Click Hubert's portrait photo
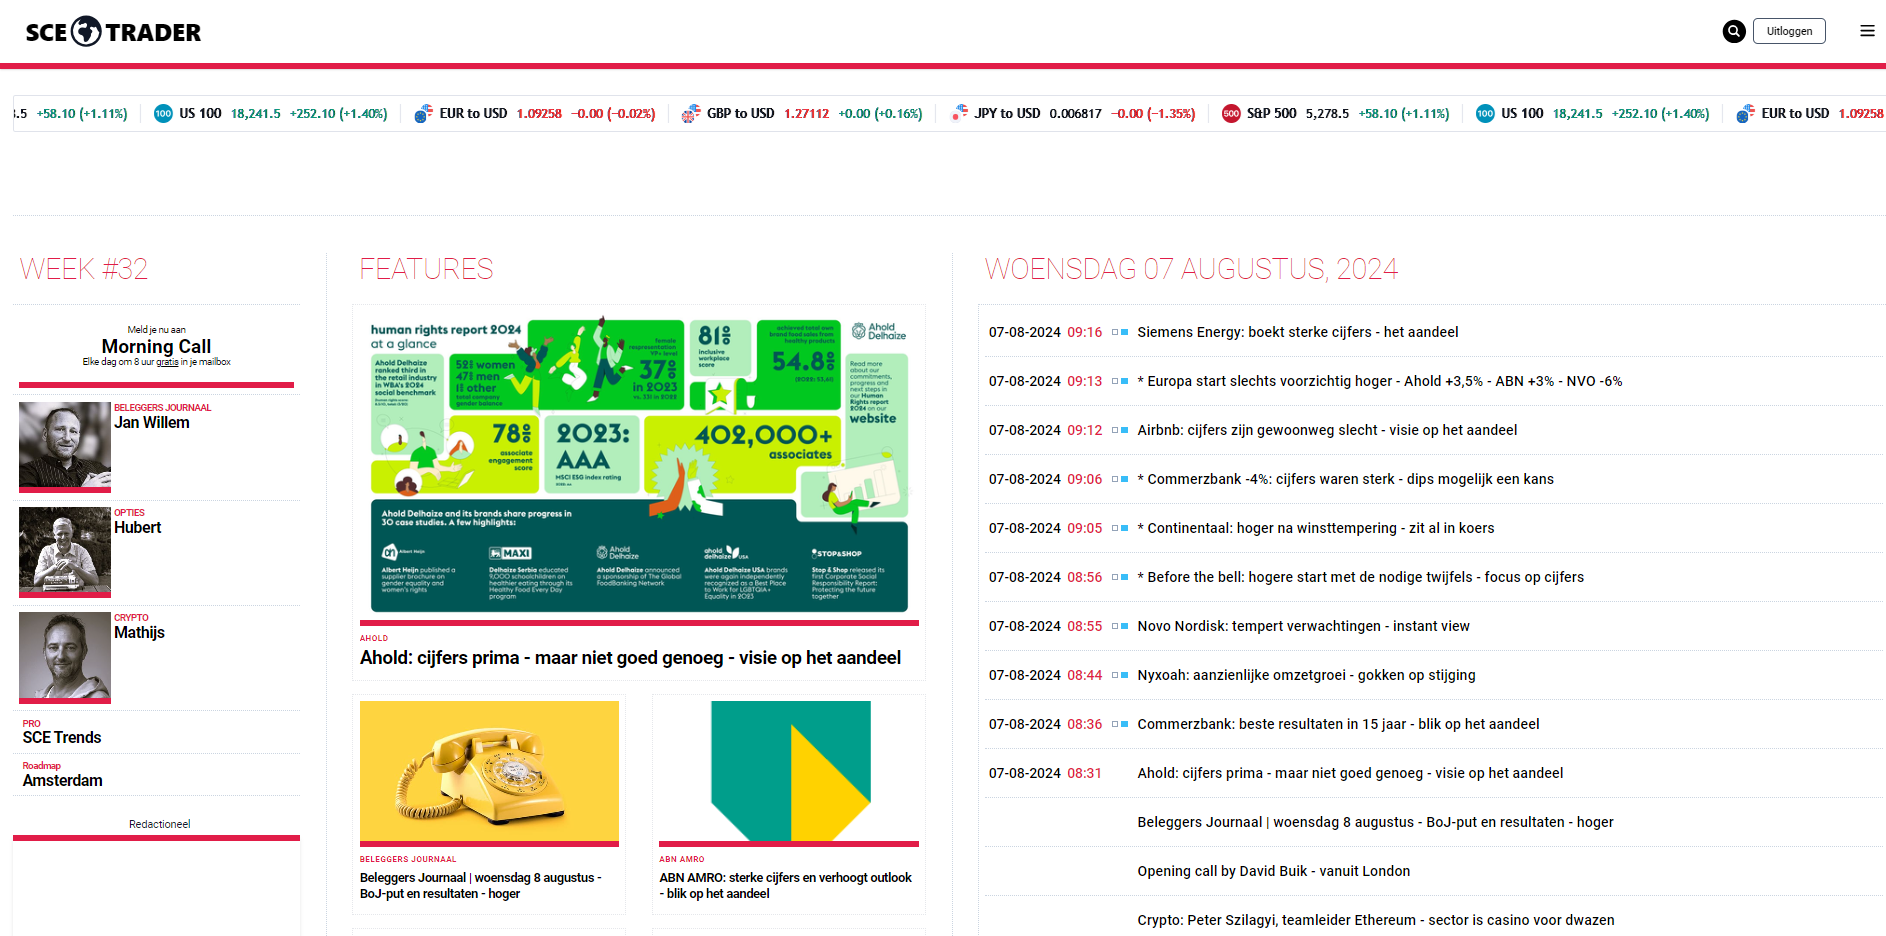1886x936 pixels. pos(65,550)
